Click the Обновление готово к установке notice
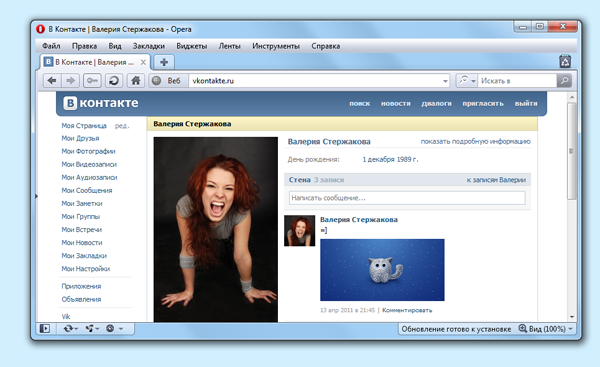Screen dimensions: 600x367 (456, 329)
